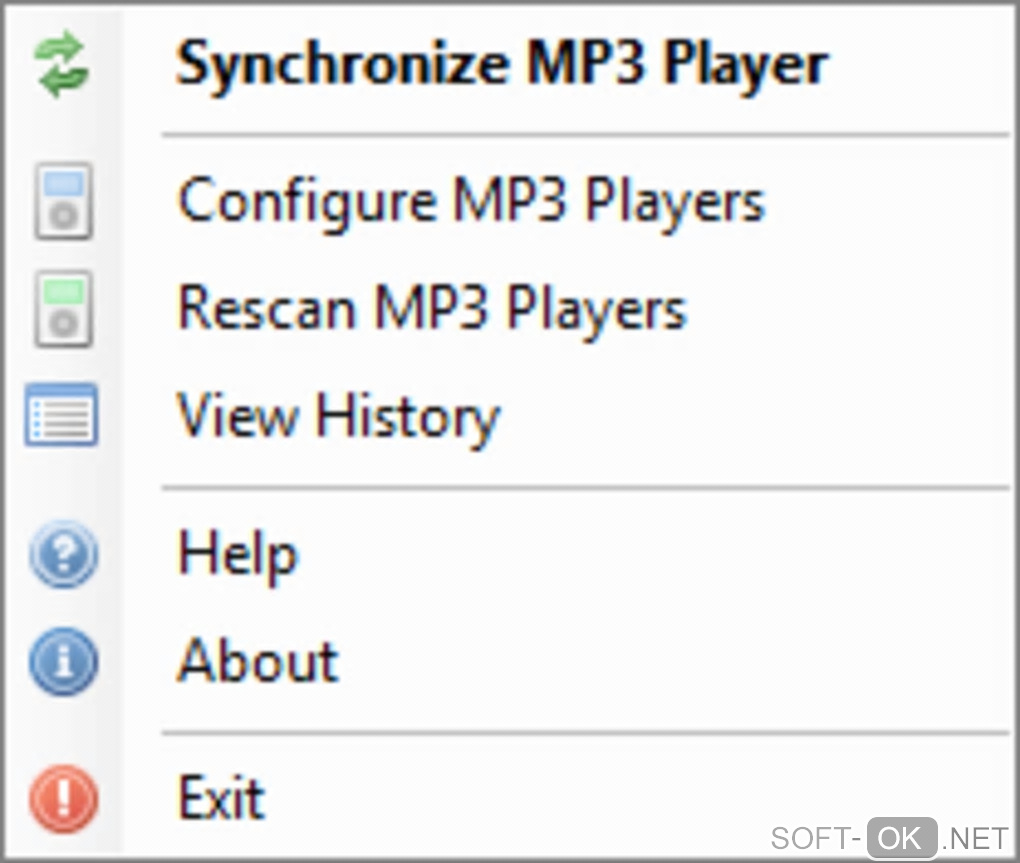Image resolution: width=1020 pixels, height=863 pixels.
Task: Click the blue info About icon
Action: [63, 661]
